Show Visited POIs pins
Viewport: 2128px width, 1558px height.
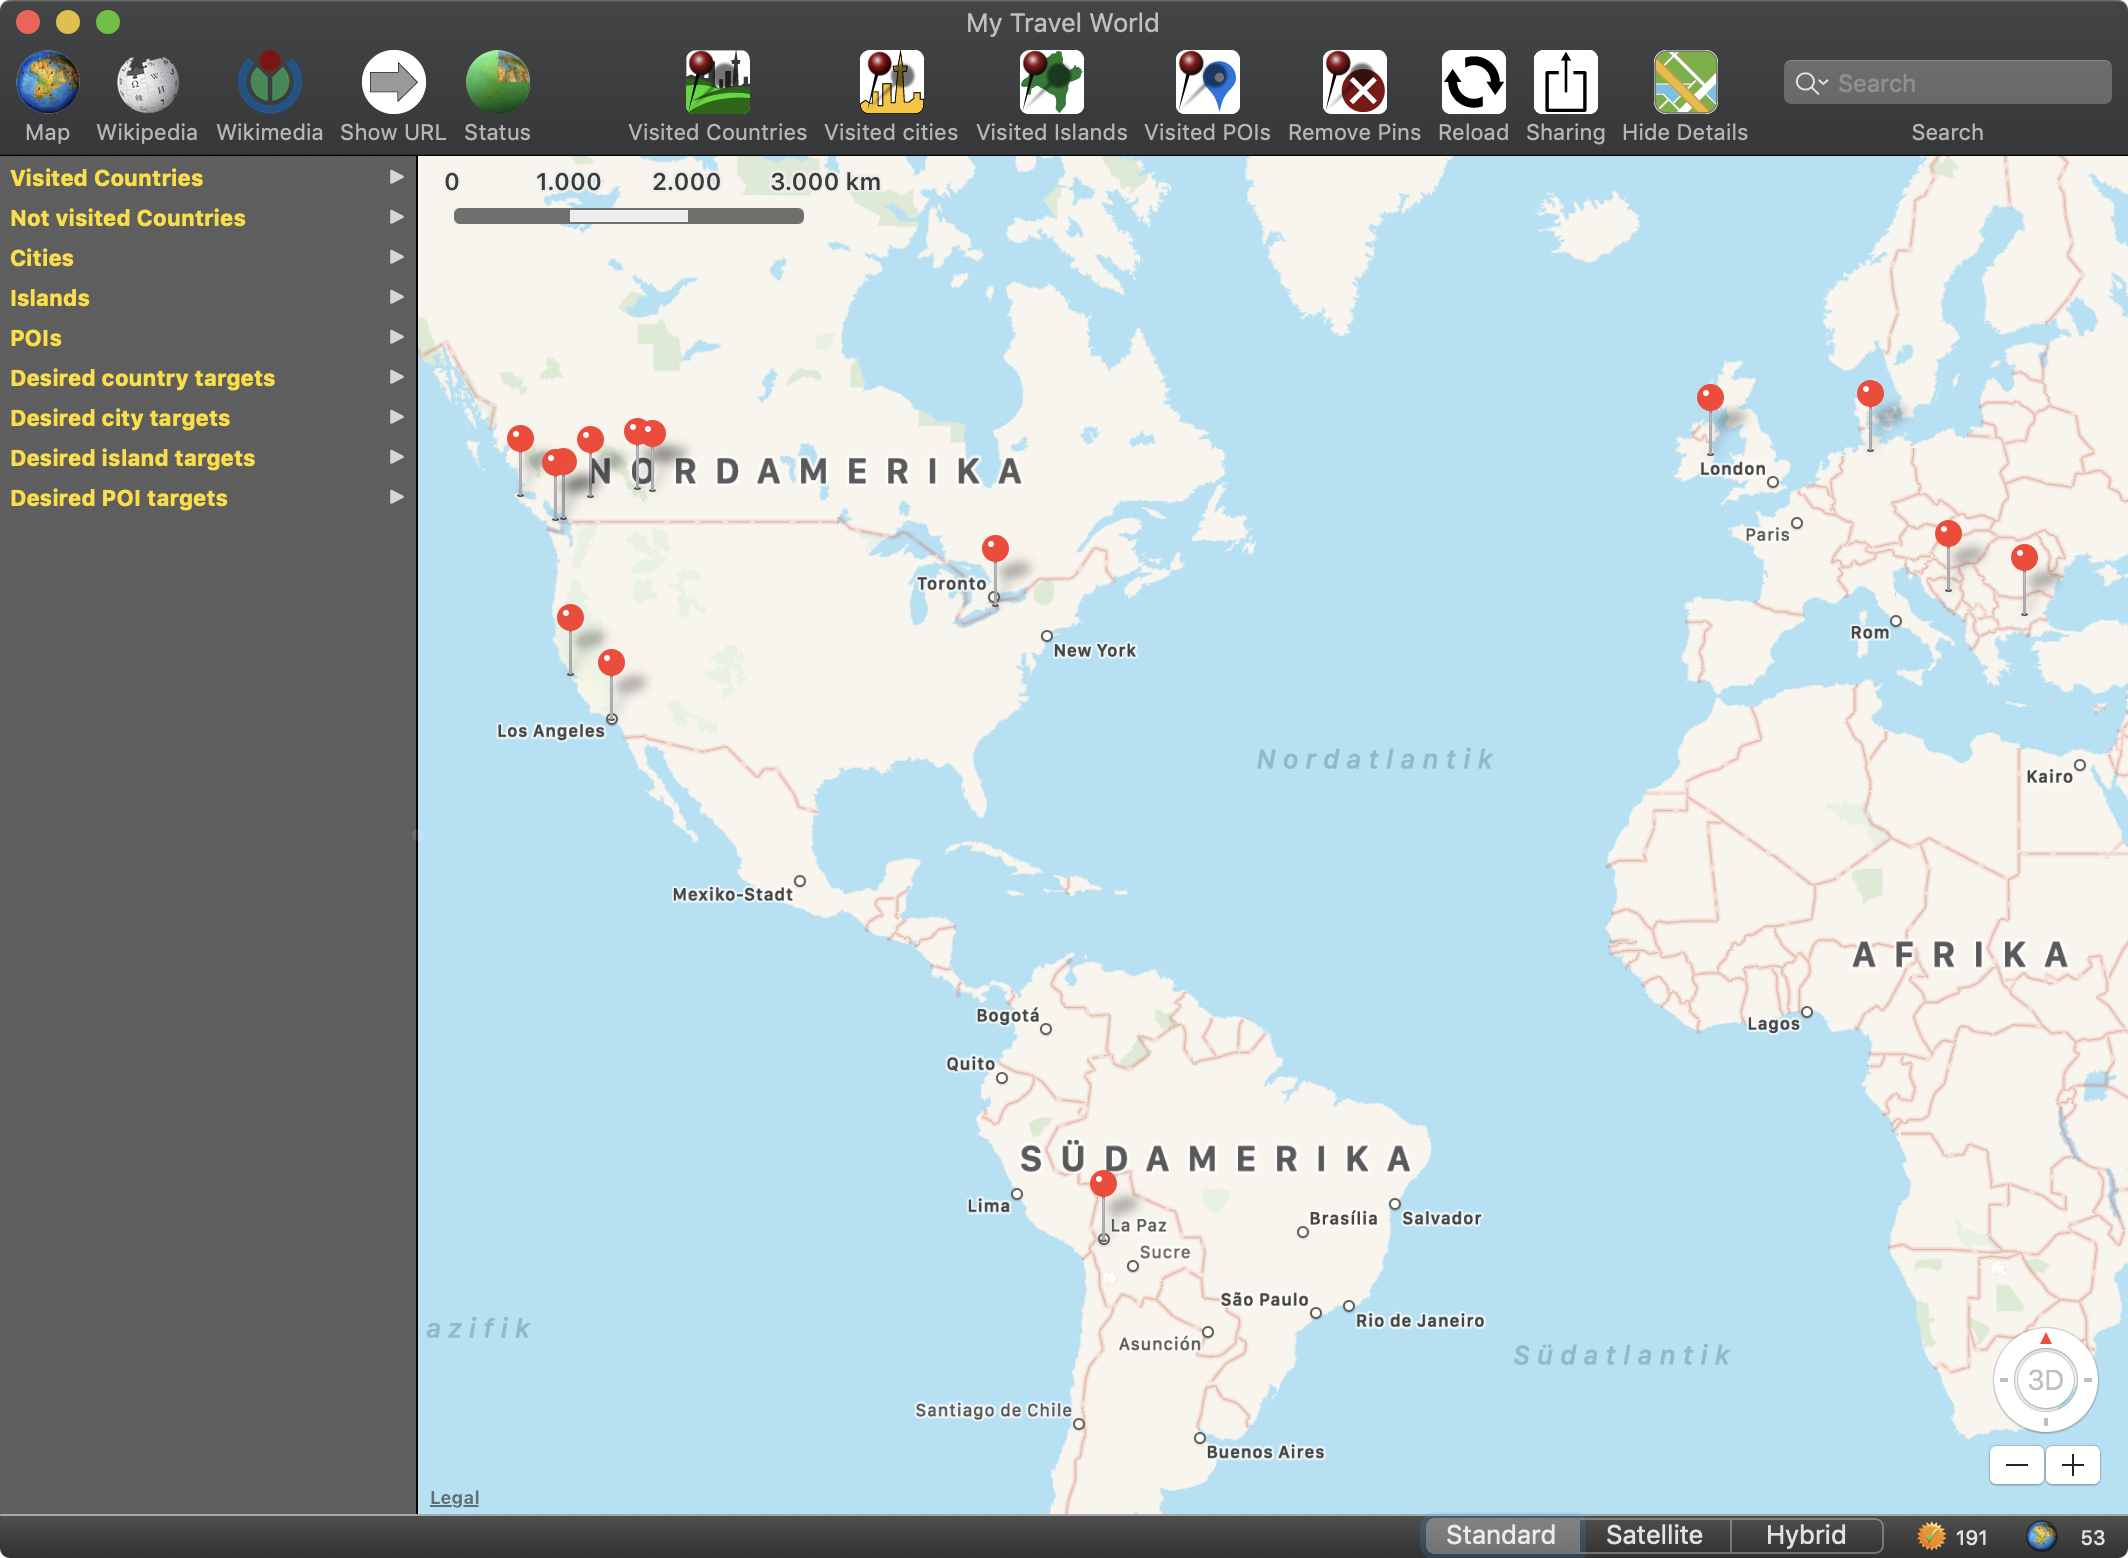tap(1207, 82)
